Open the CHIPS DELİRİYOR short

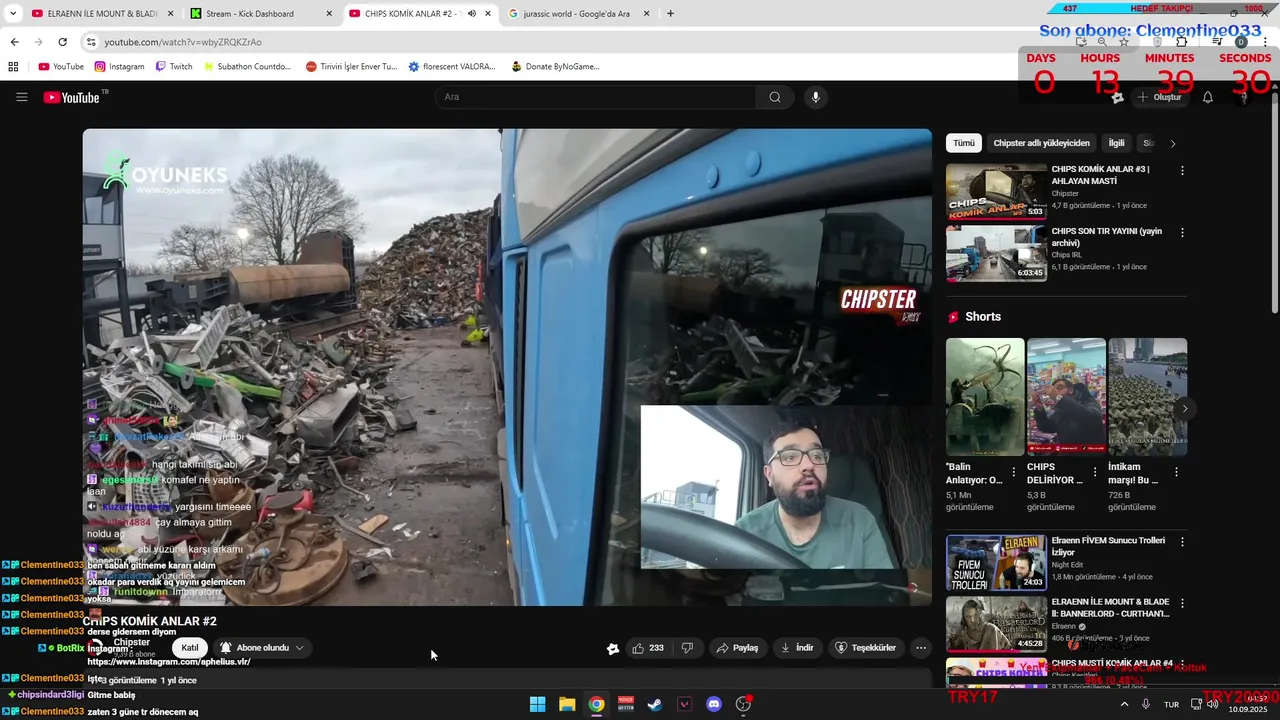tap(1066, 397)
